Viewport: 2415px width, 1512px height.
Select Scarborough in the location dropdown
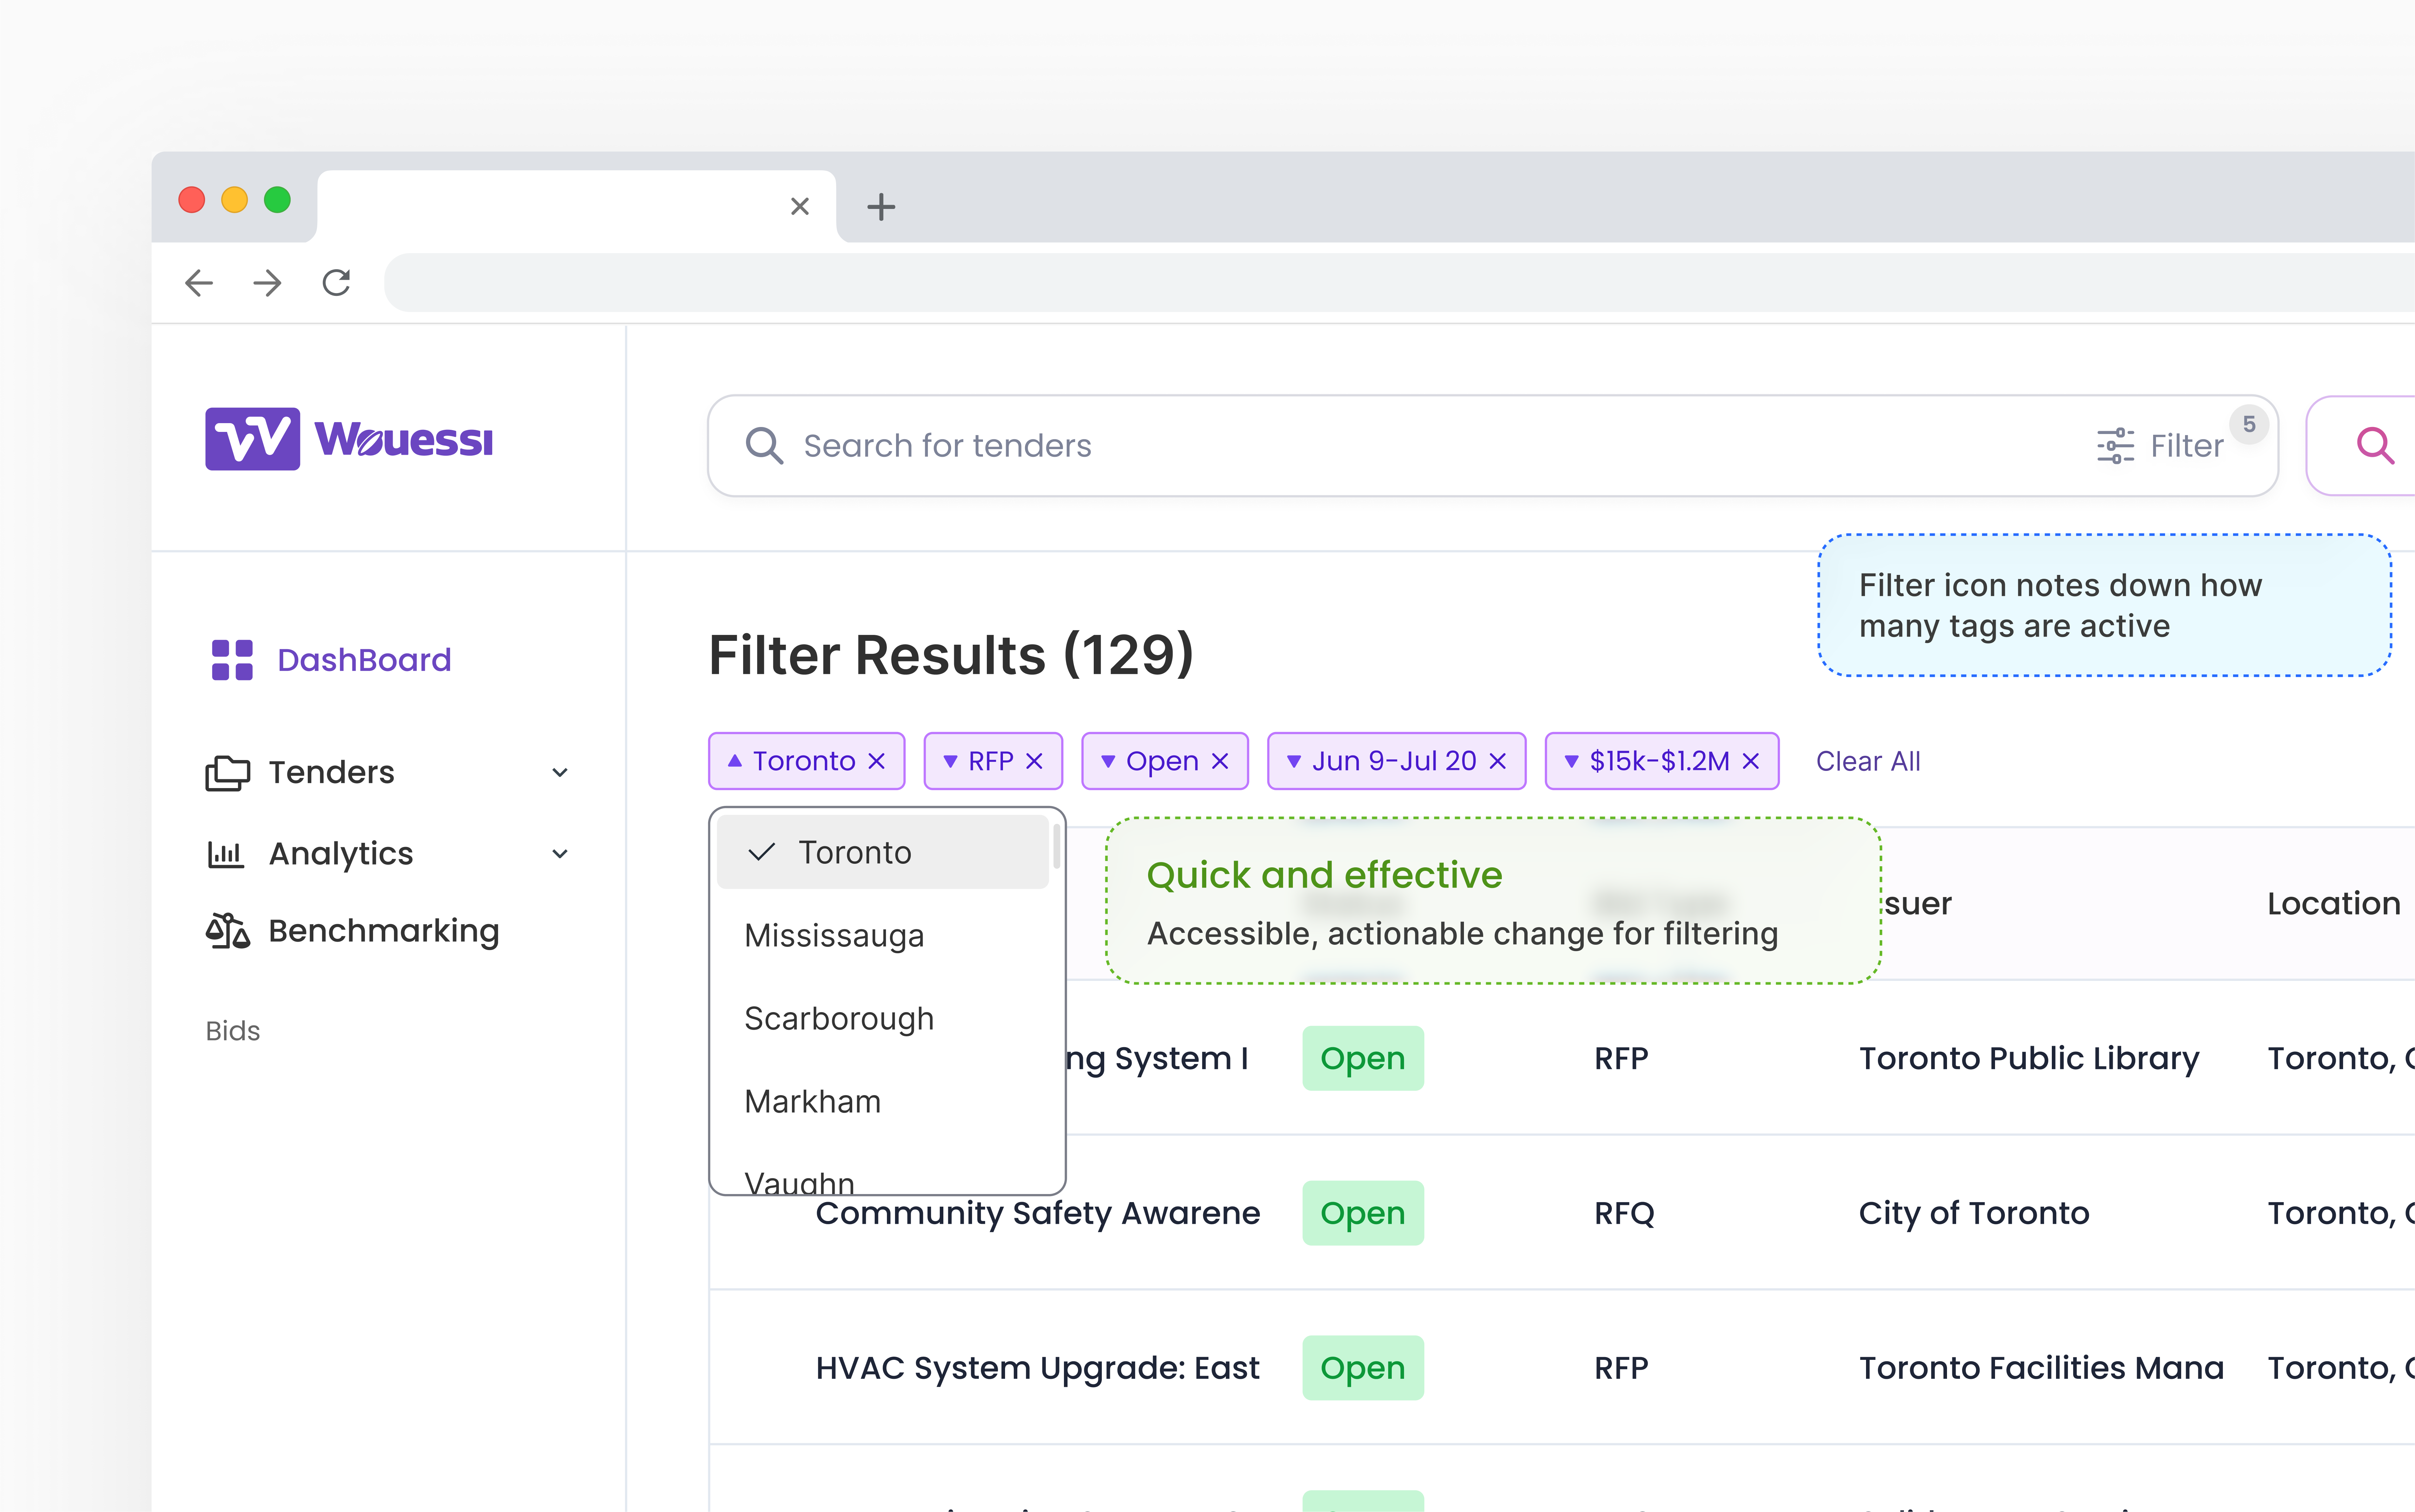coord(839,1018)
